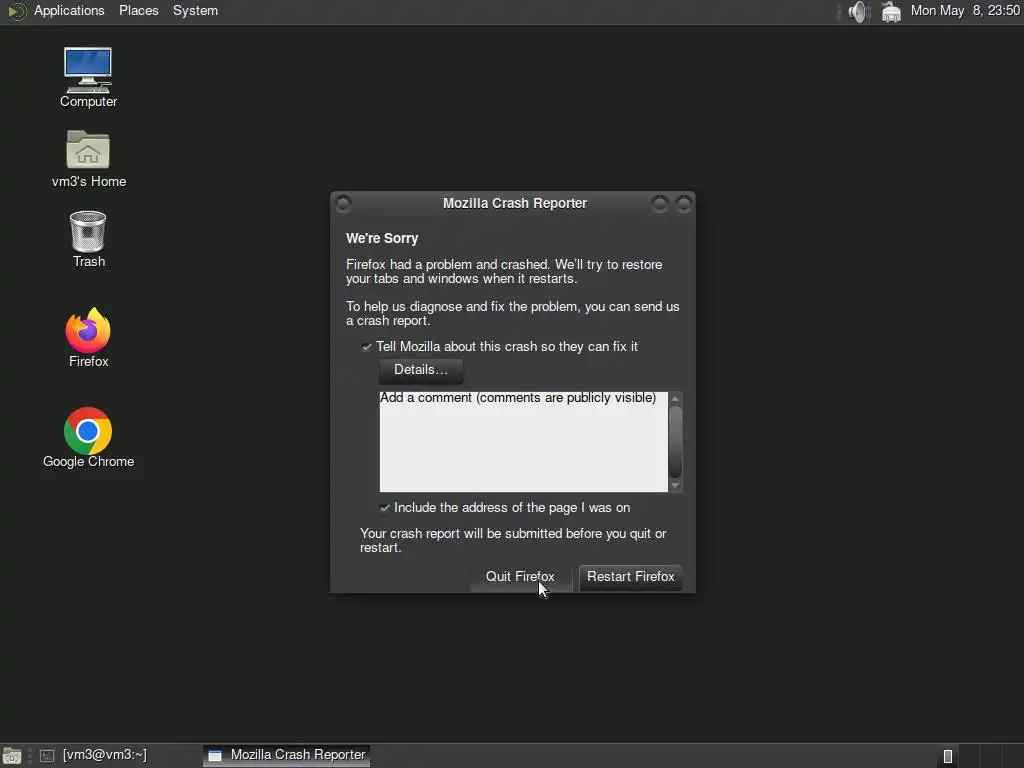Click the We're Sorry heading
The width and height of the screenshot is (1024, 768).
click(x=382, y=238)
